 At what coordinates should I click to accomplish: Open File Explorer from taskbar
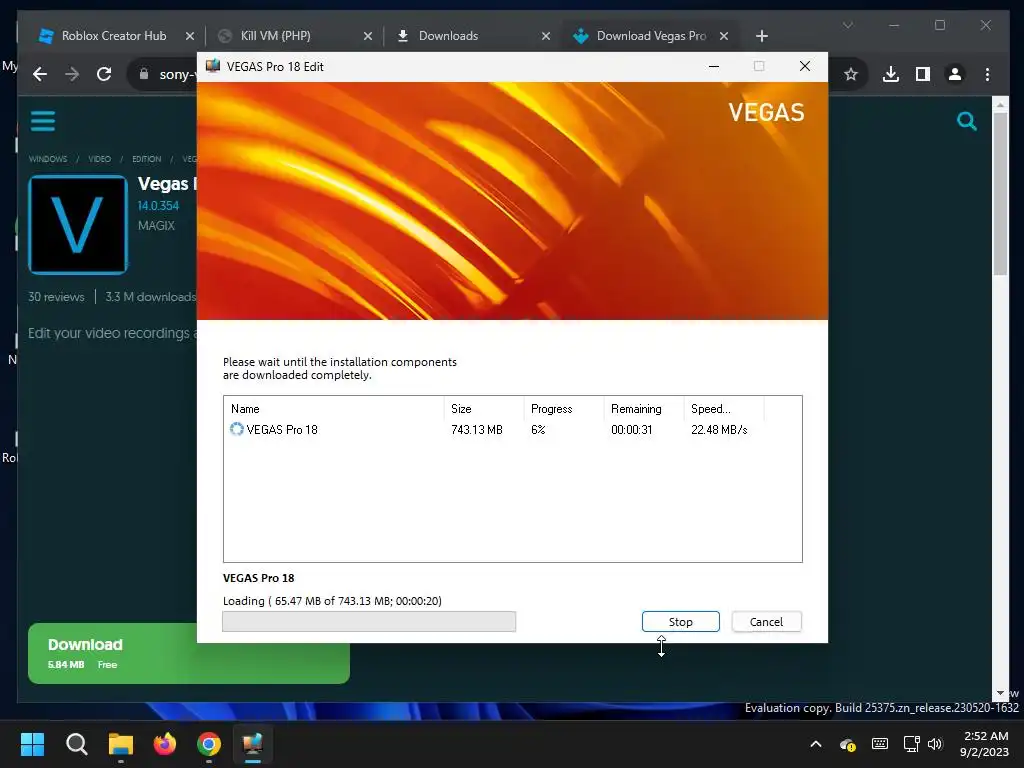coord(121,744)
